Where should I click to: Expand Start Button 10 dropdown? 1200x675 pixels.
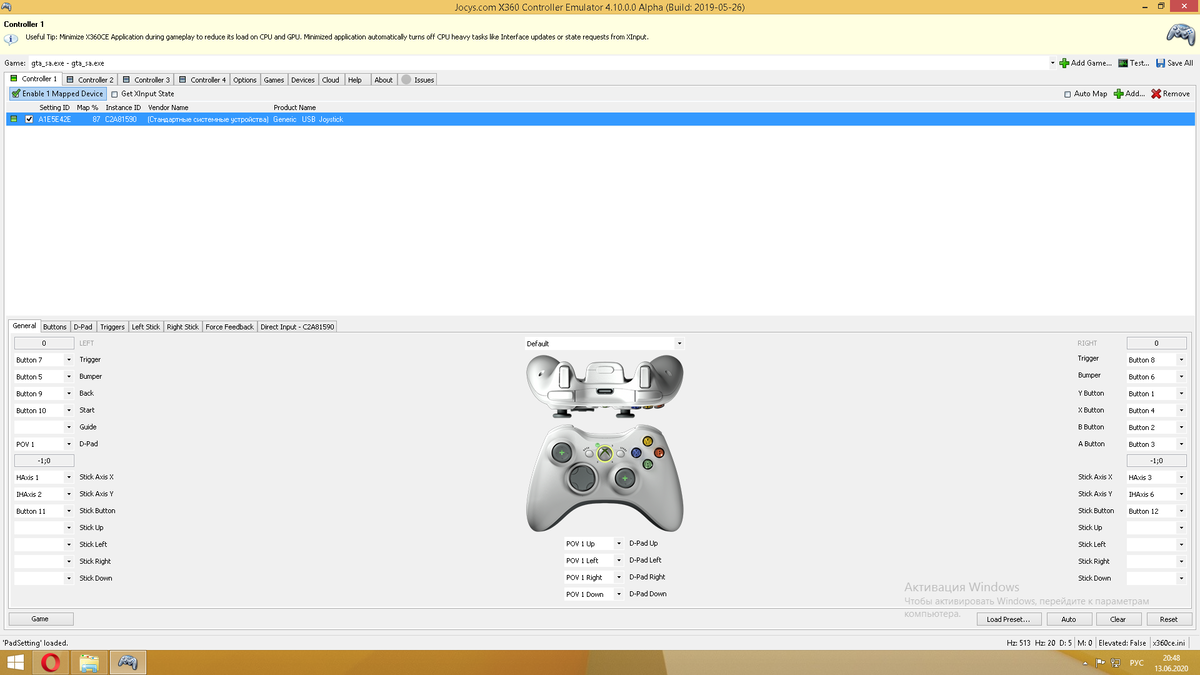[x=69, y=411]
